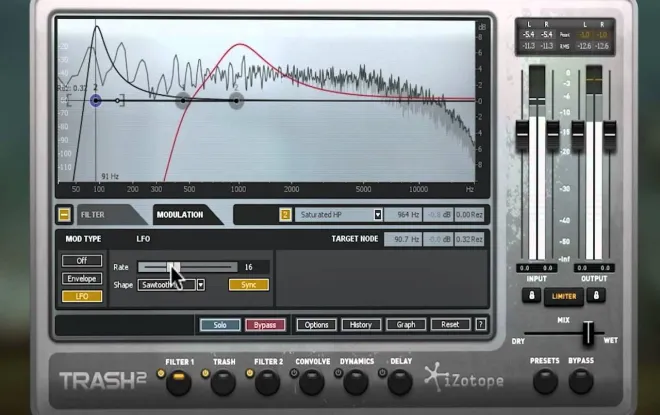This screenshot has height=415, width=660.
Task: Click the 0.00 Rez resonance field
Action: click(469, 215)
